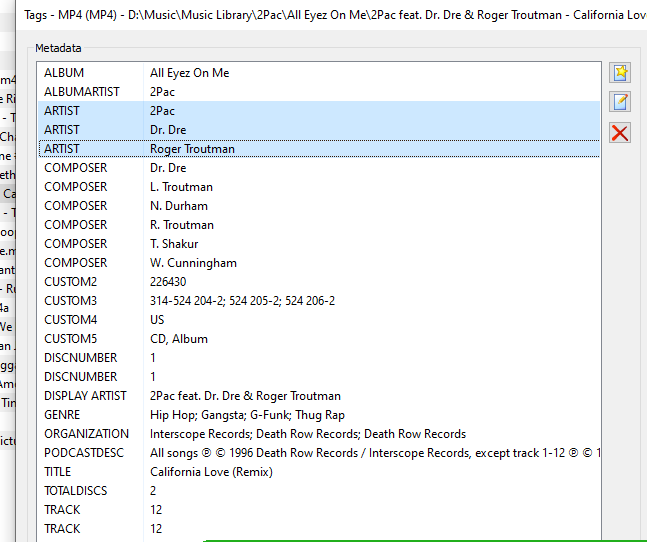Image resolution: width=647 pixels, height=542 pixels.
Task: Select the ALBUM row All Eyez On Me
Action: click(x=319, y=73)
